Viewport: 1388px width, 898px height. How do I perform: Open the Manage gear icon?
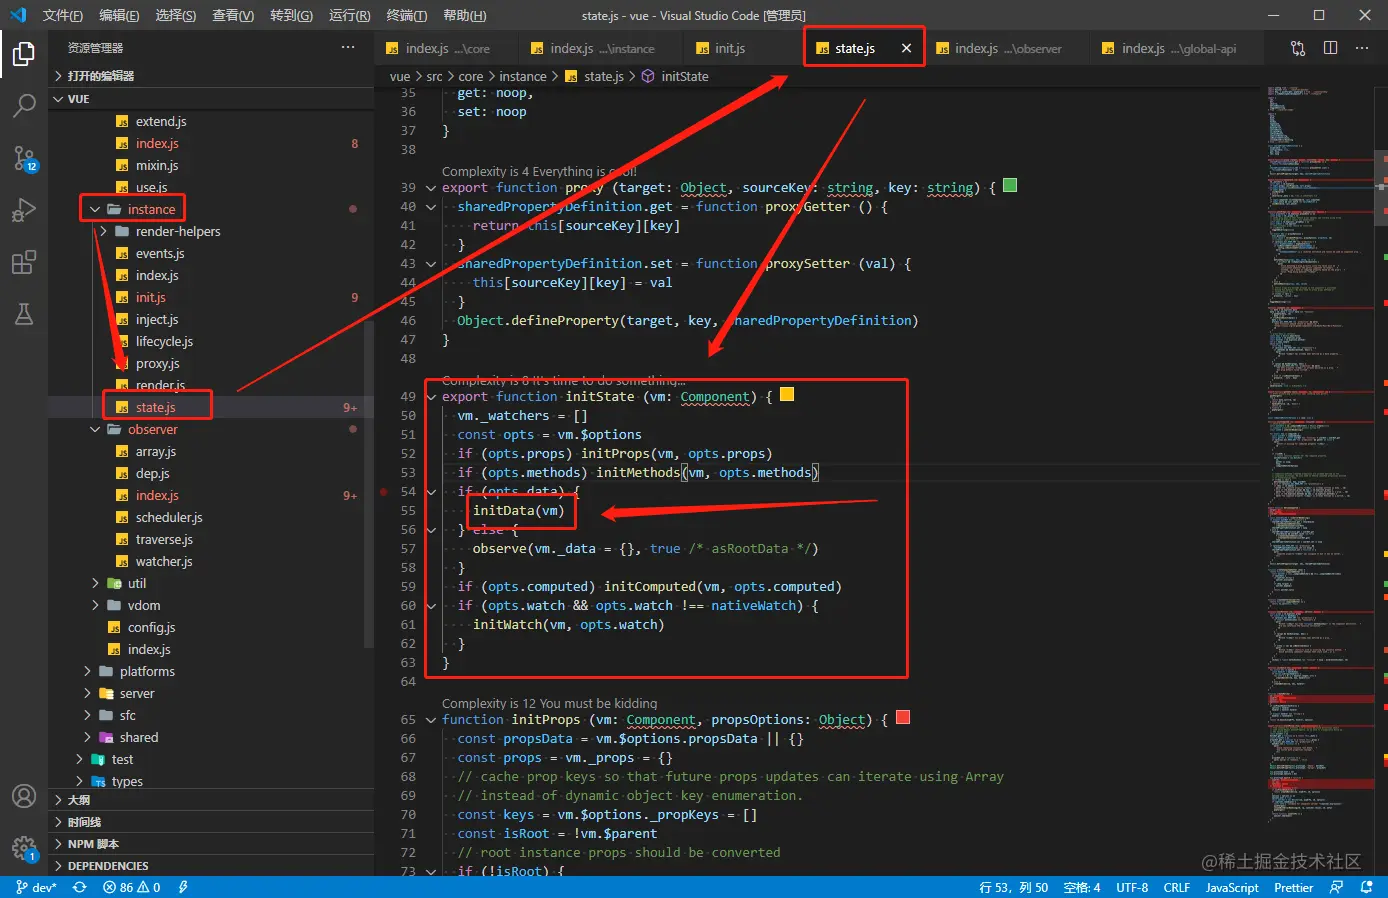point(24,848)
